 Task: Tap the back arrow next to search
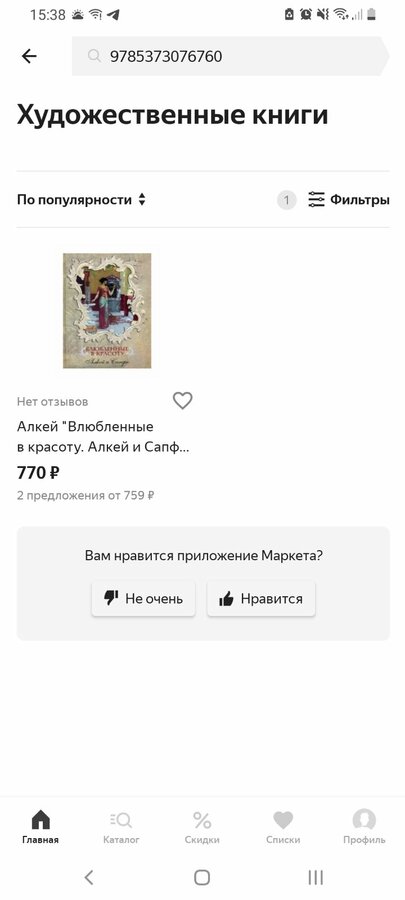click(x=29, y=56)
